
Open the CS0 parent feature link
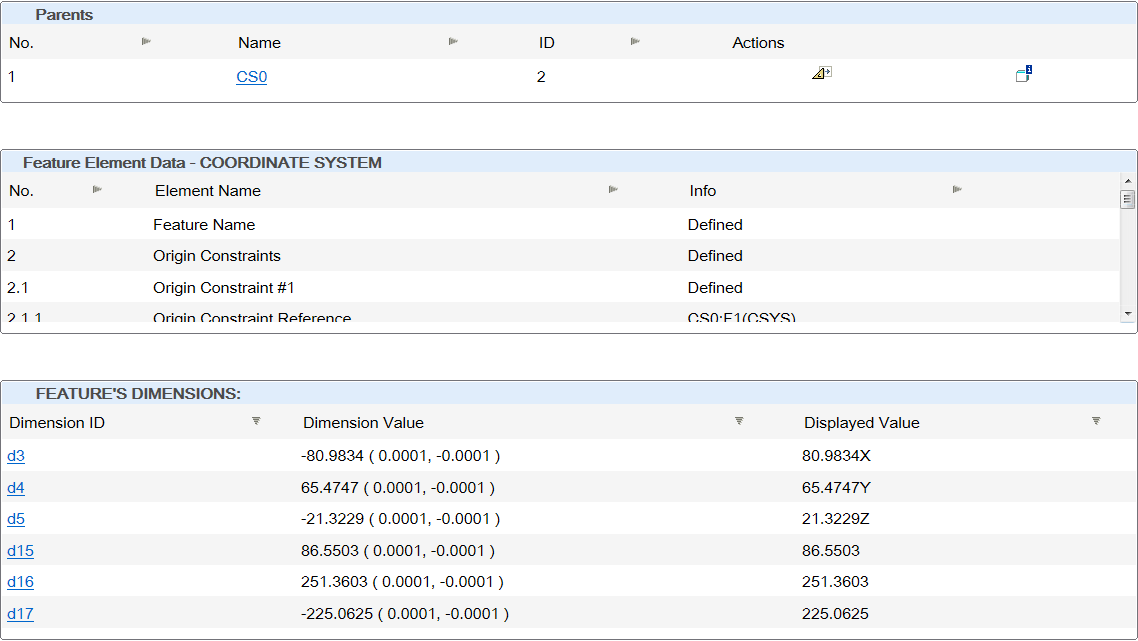pyautogui.click(x=251, y=77)
